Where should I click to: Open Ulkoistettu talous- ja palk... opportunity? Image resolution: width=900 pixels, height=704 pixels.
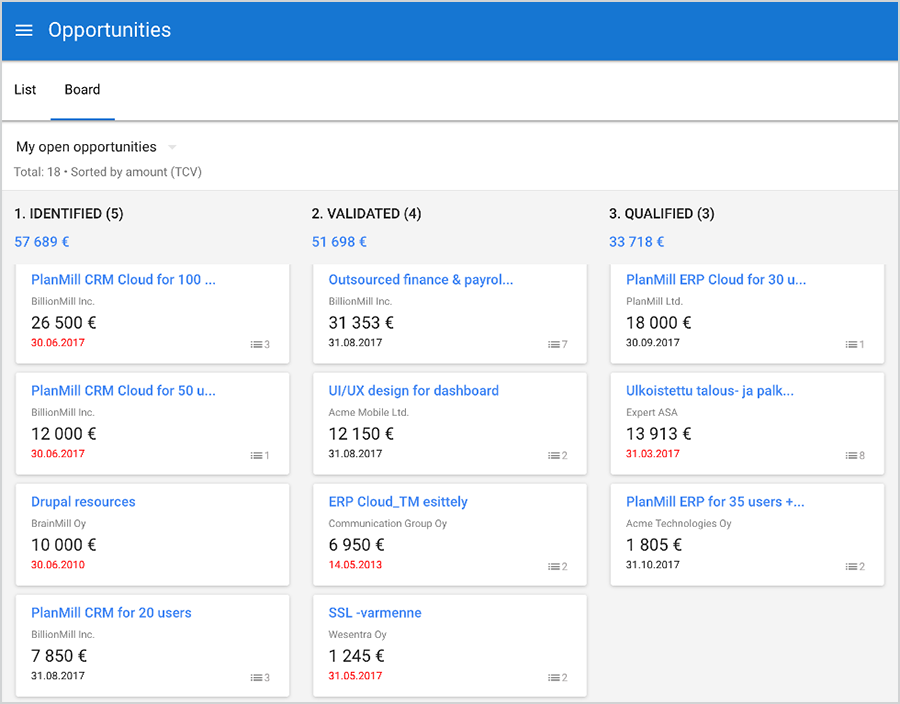[710, 391]
